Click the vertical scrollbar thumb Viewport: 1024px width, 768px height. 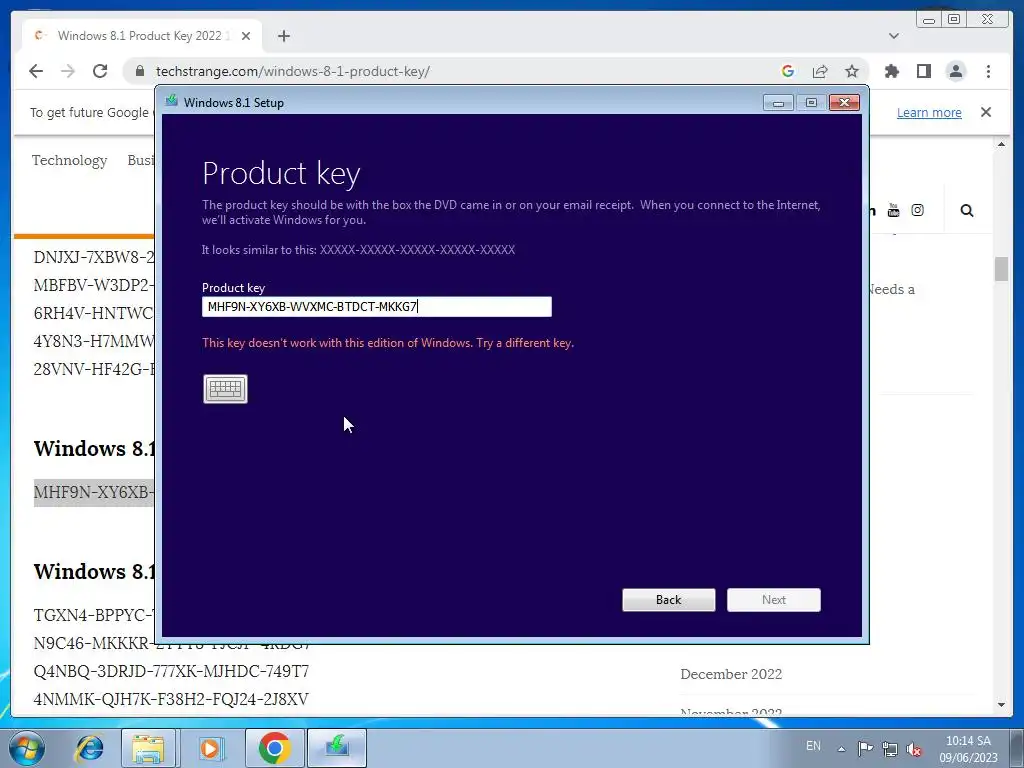click(1001, 269)
